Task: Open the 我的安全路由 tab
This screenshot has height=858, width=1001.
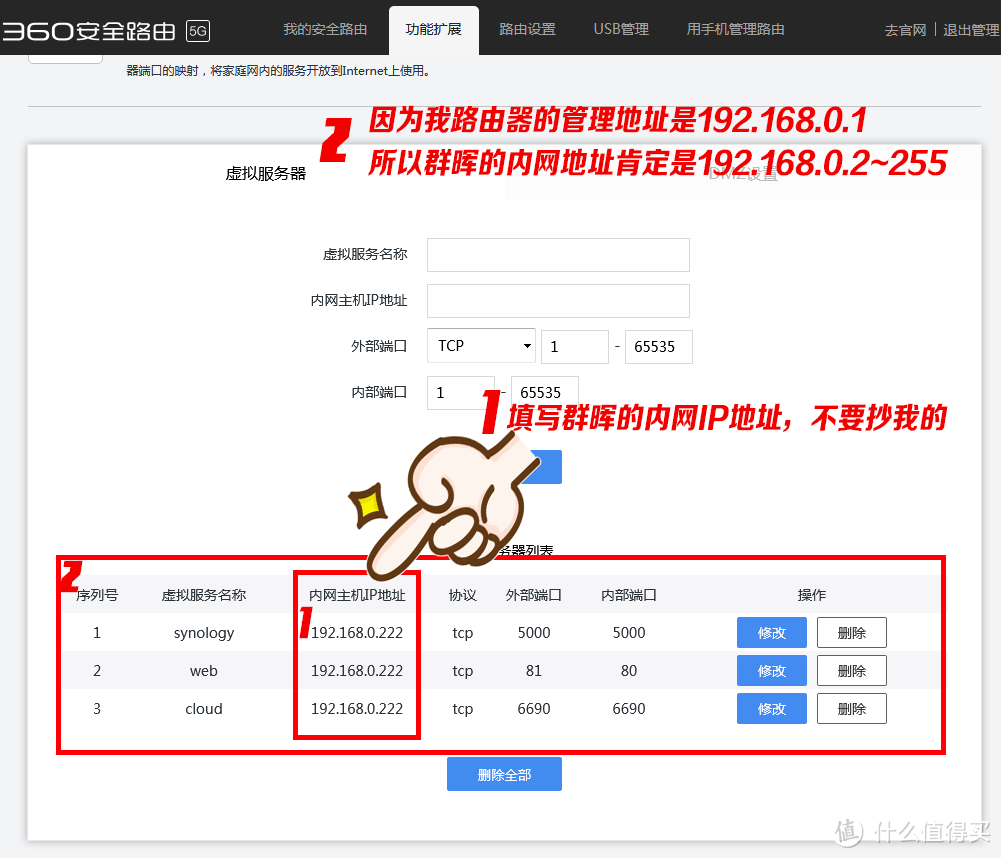Action: point(326,29)
